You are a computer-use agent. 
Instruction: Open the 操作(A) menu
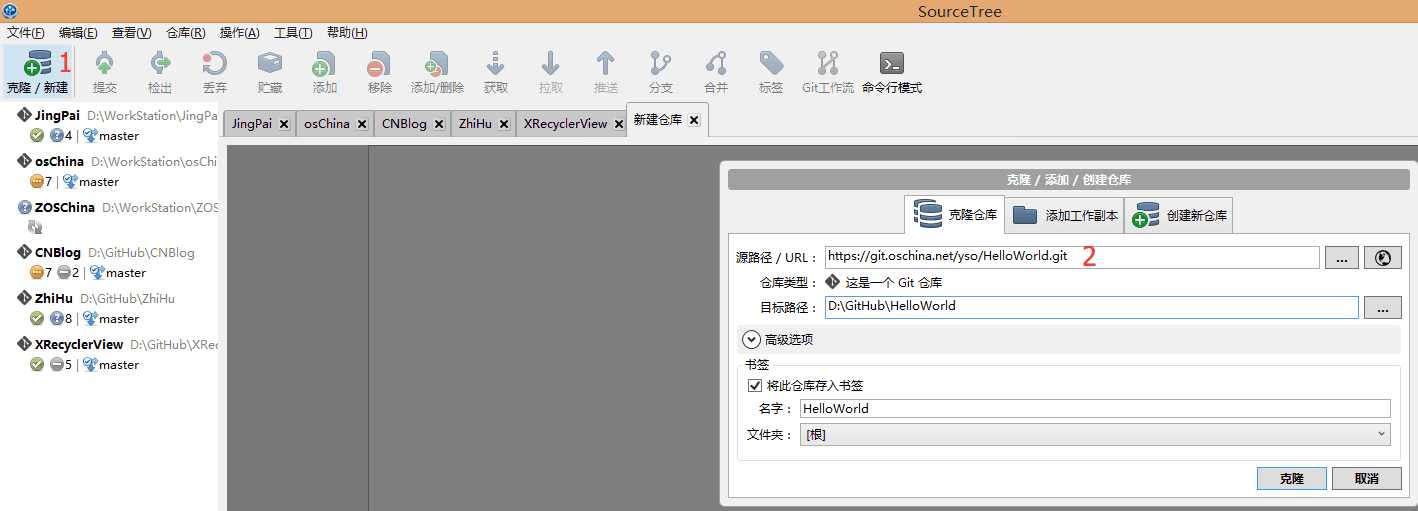[239, 33]
